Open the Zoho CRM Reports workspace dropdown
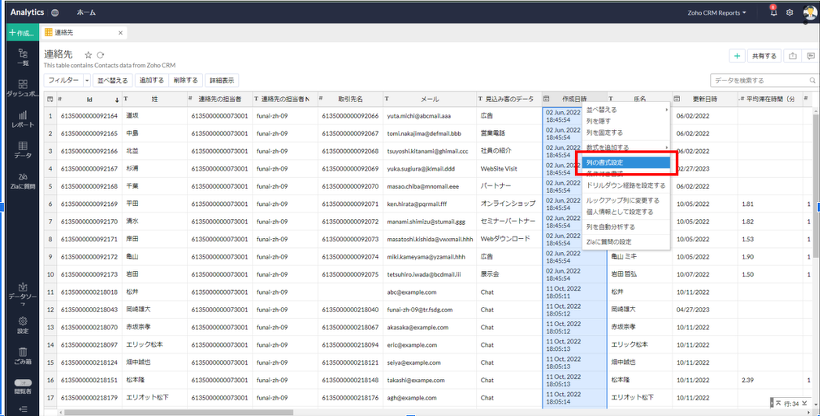This screenshot has height=416, width=820. point(716,13)
